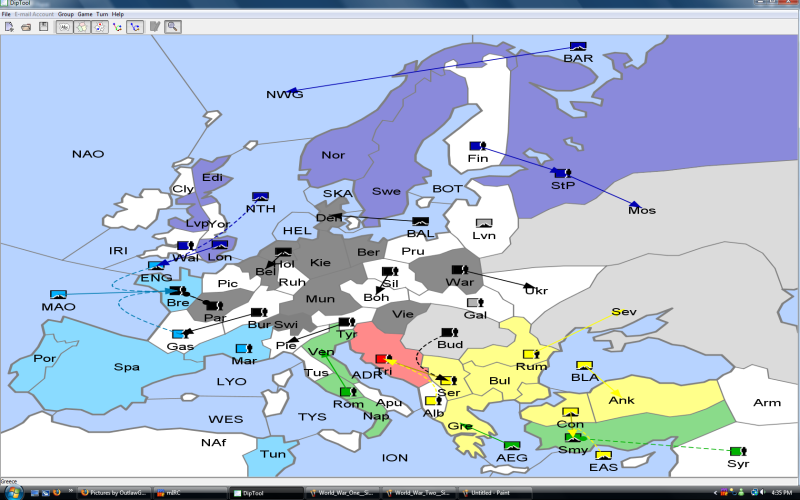Expand the Game menu

pos(85,14)
